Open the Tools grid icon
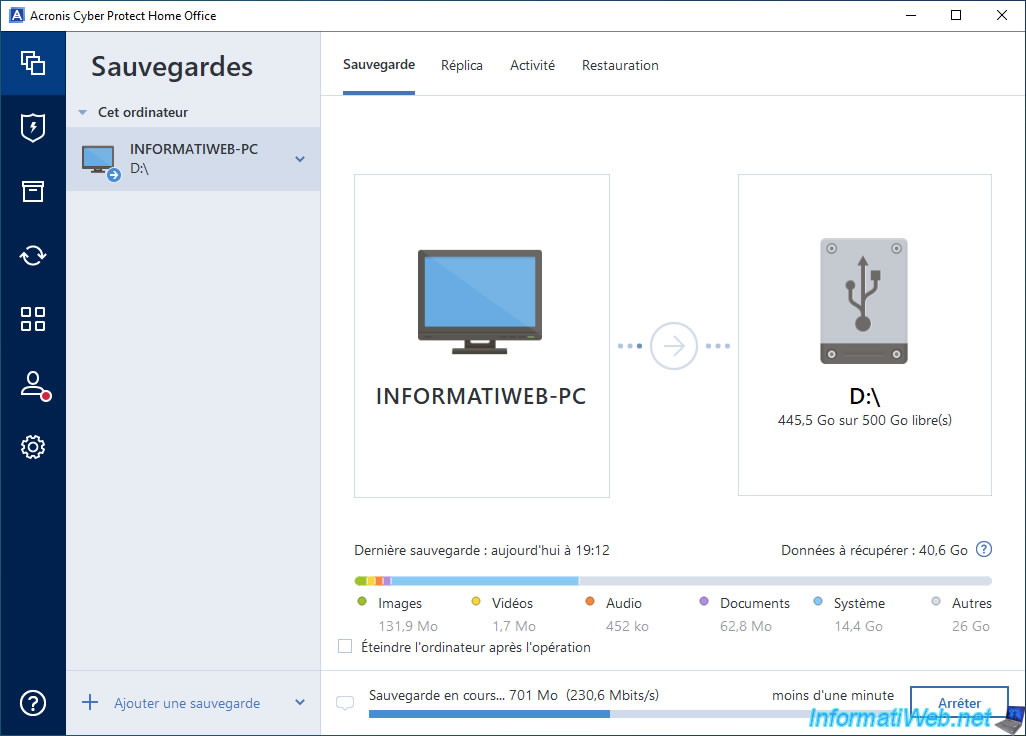This screenshot has height=736, width=1026. 33,319
